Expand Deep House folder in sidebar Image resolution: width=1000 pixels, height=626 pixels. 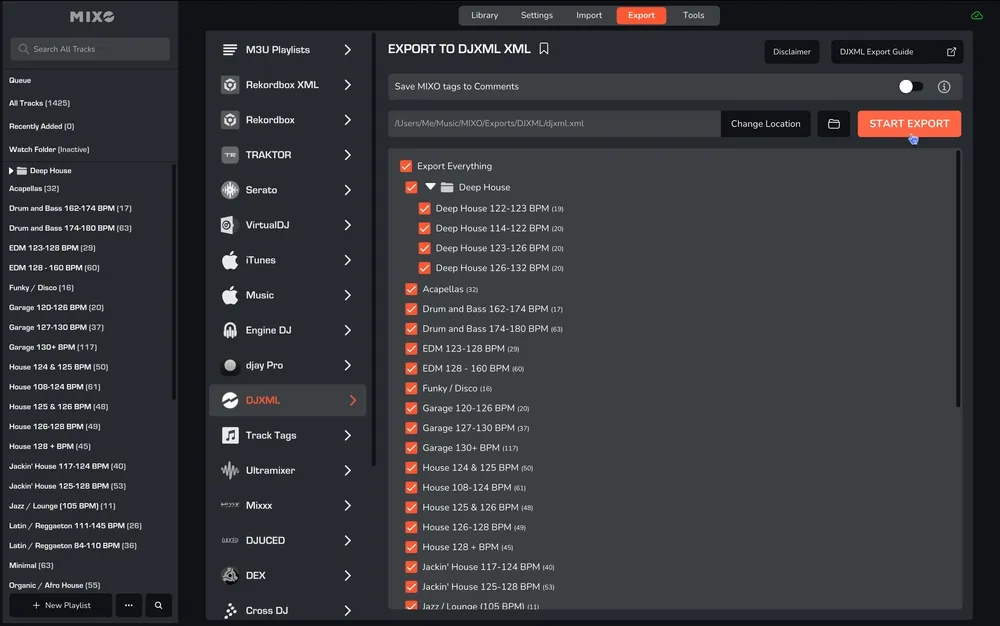pos(11,171)
